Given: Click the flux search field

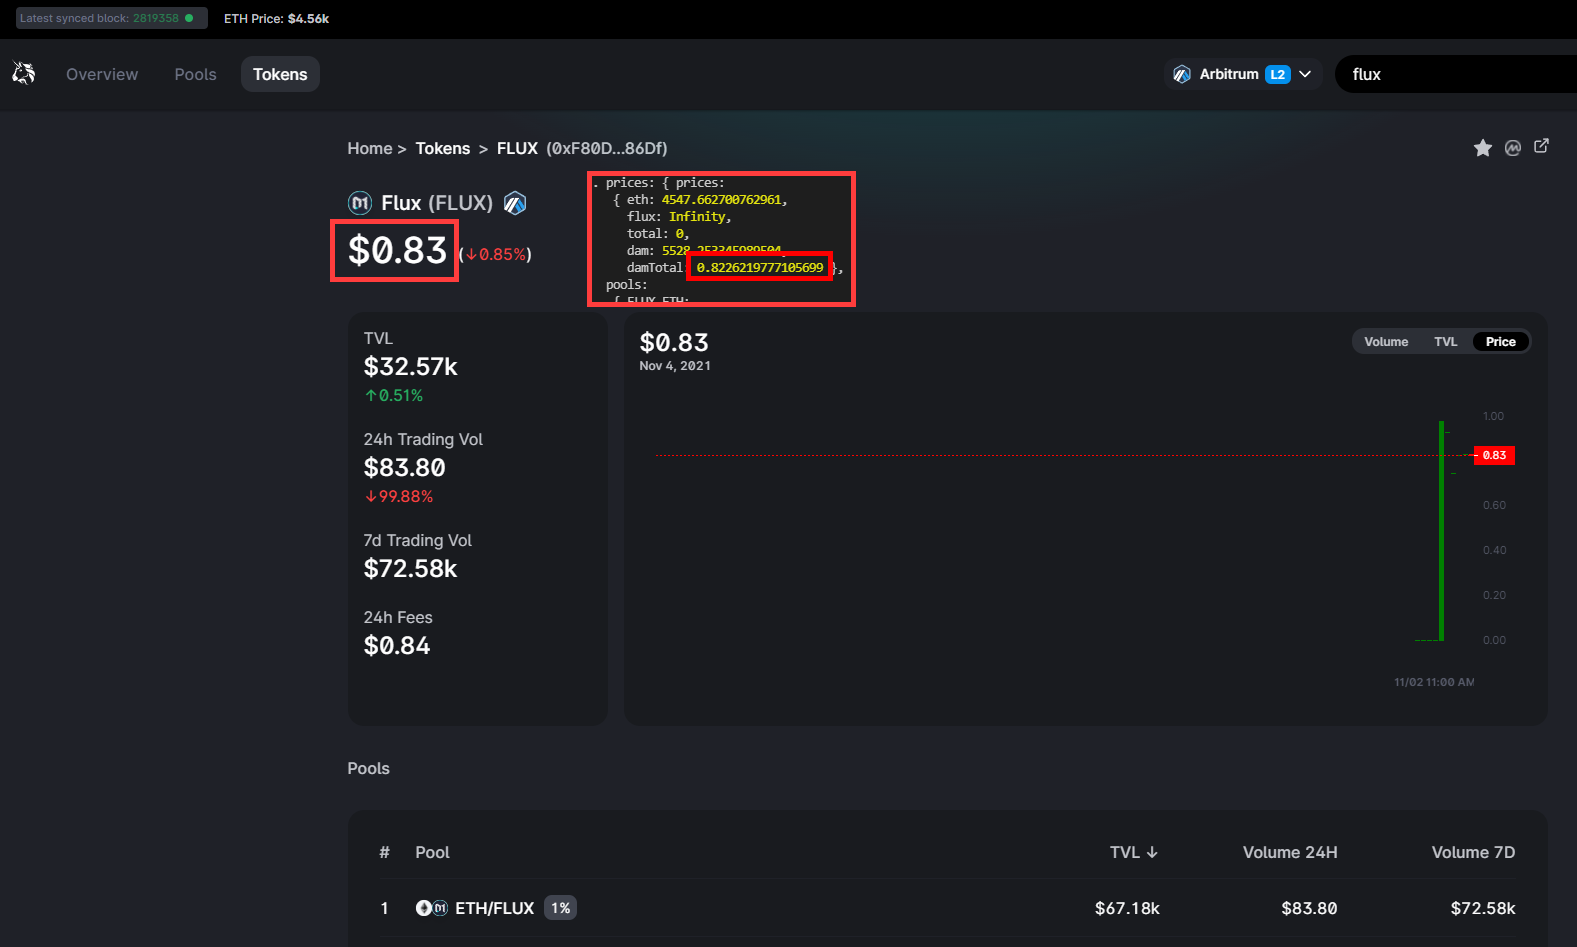Looking at the screenshot, I should point(1456,74).
